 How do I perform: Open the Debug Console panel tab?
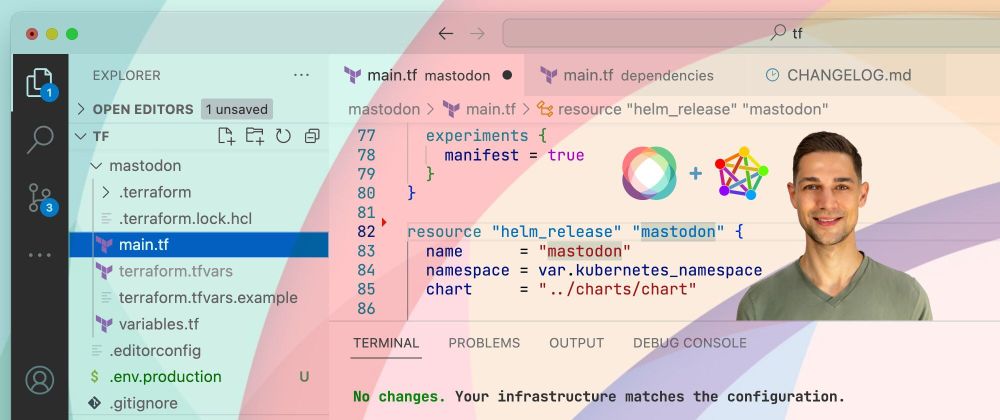coord(689,343)
